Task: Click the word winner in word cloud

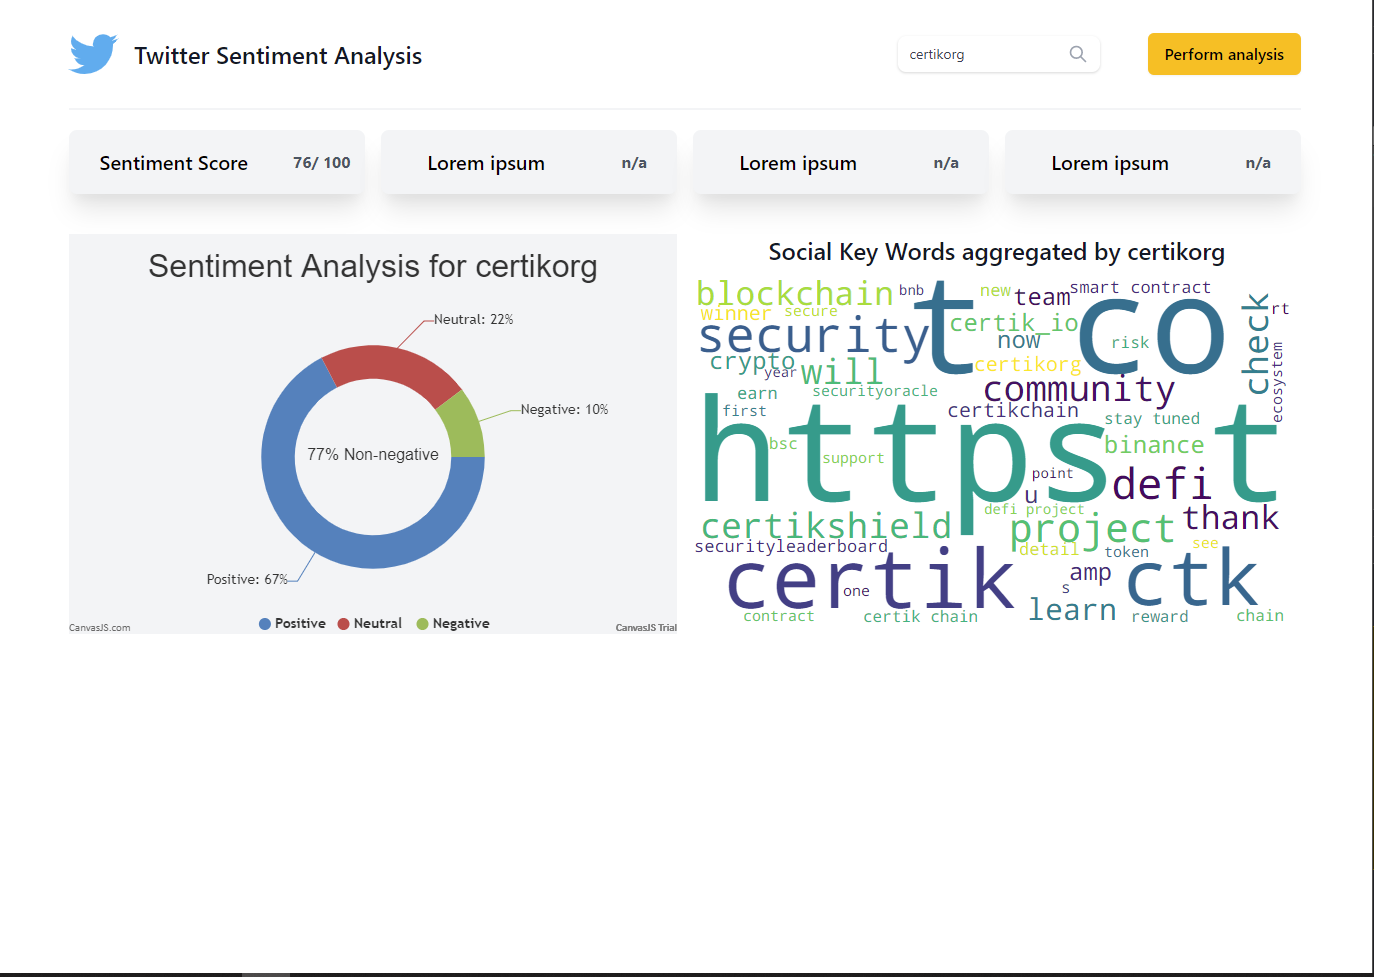Action: (736, 314)
